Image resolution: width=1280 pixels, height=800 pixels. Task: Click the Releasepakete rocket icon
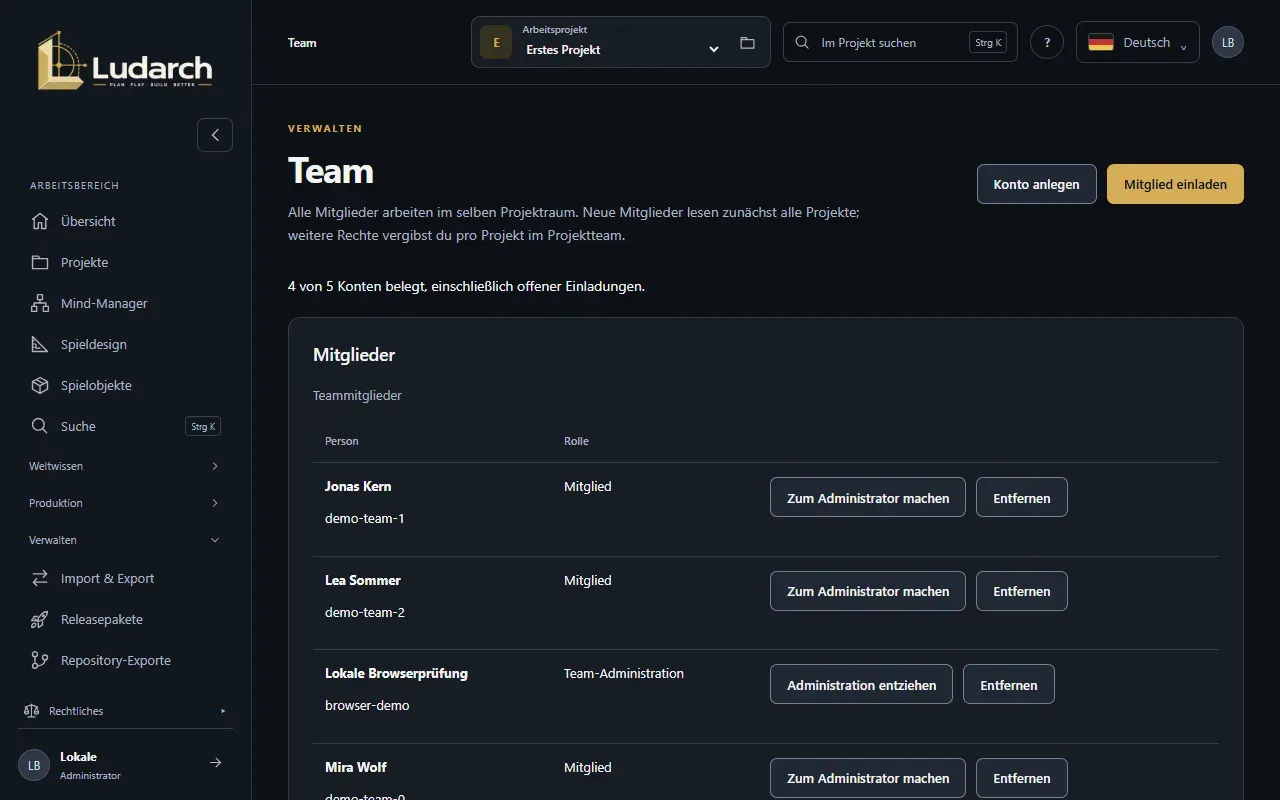[x=40, y=619]
